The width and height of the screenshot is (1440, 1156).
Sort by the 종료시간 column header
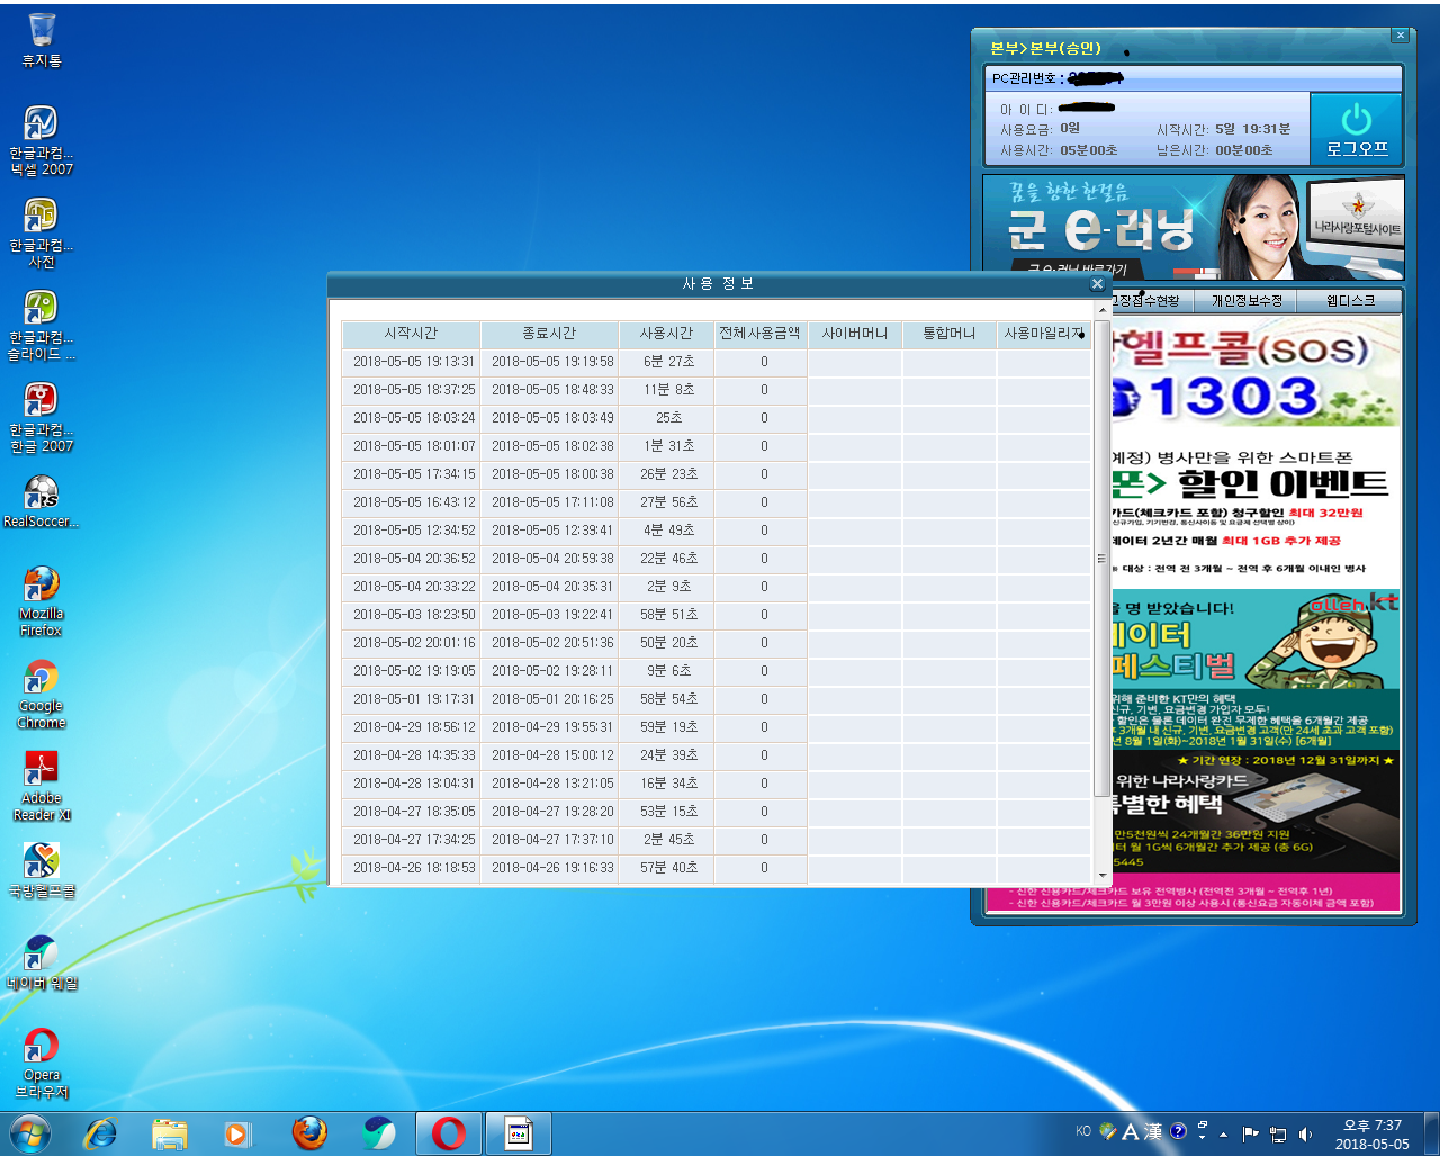coord(549,333)
